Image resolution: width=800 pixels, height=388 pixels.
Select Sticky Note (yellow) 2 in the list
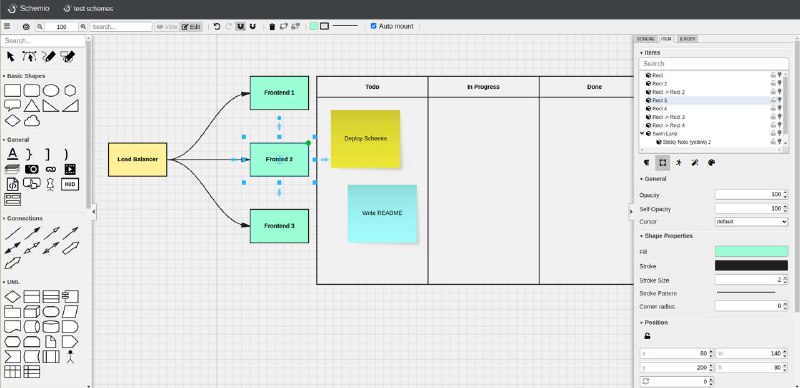[687, 142]
